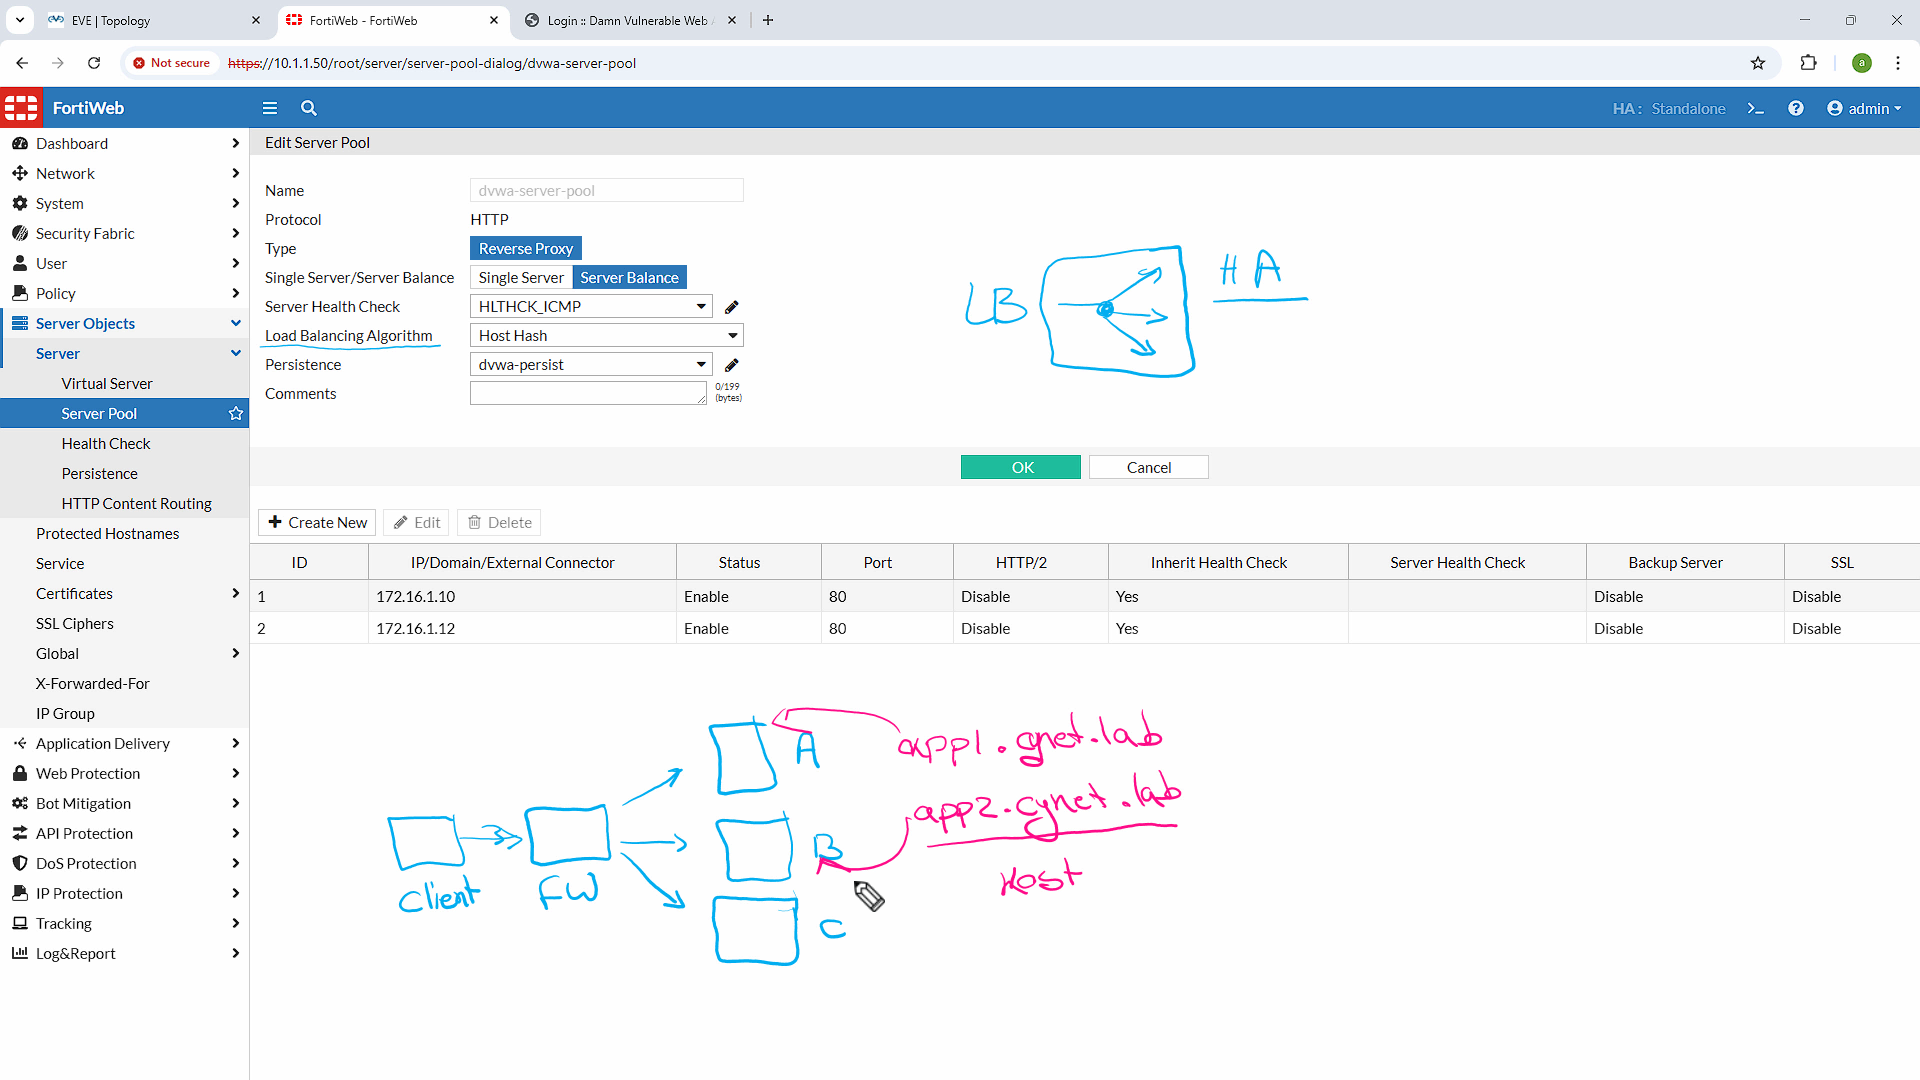Toggle the Reverse Proxy type selector
The image size is (1920, 1080).
coord(525,248)
